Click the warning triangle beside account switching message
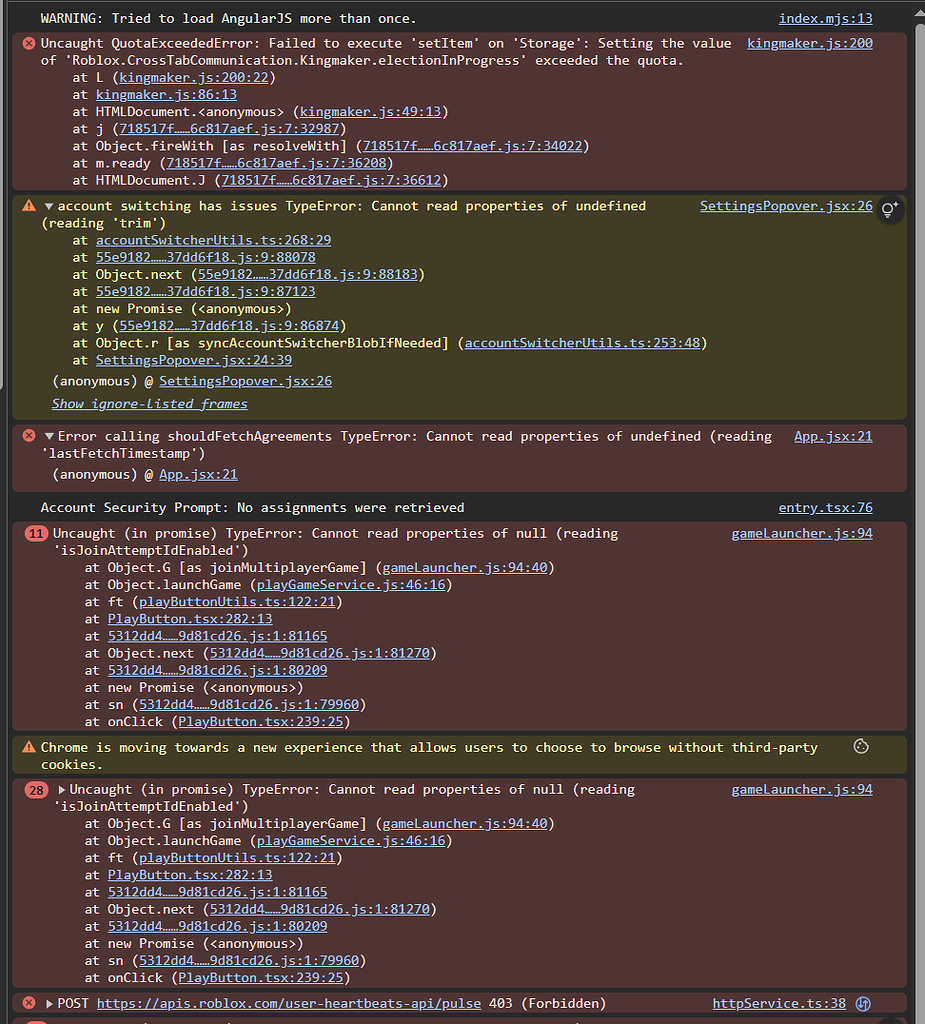This screenshot has height=1024, width=925. tap(27, 206)
